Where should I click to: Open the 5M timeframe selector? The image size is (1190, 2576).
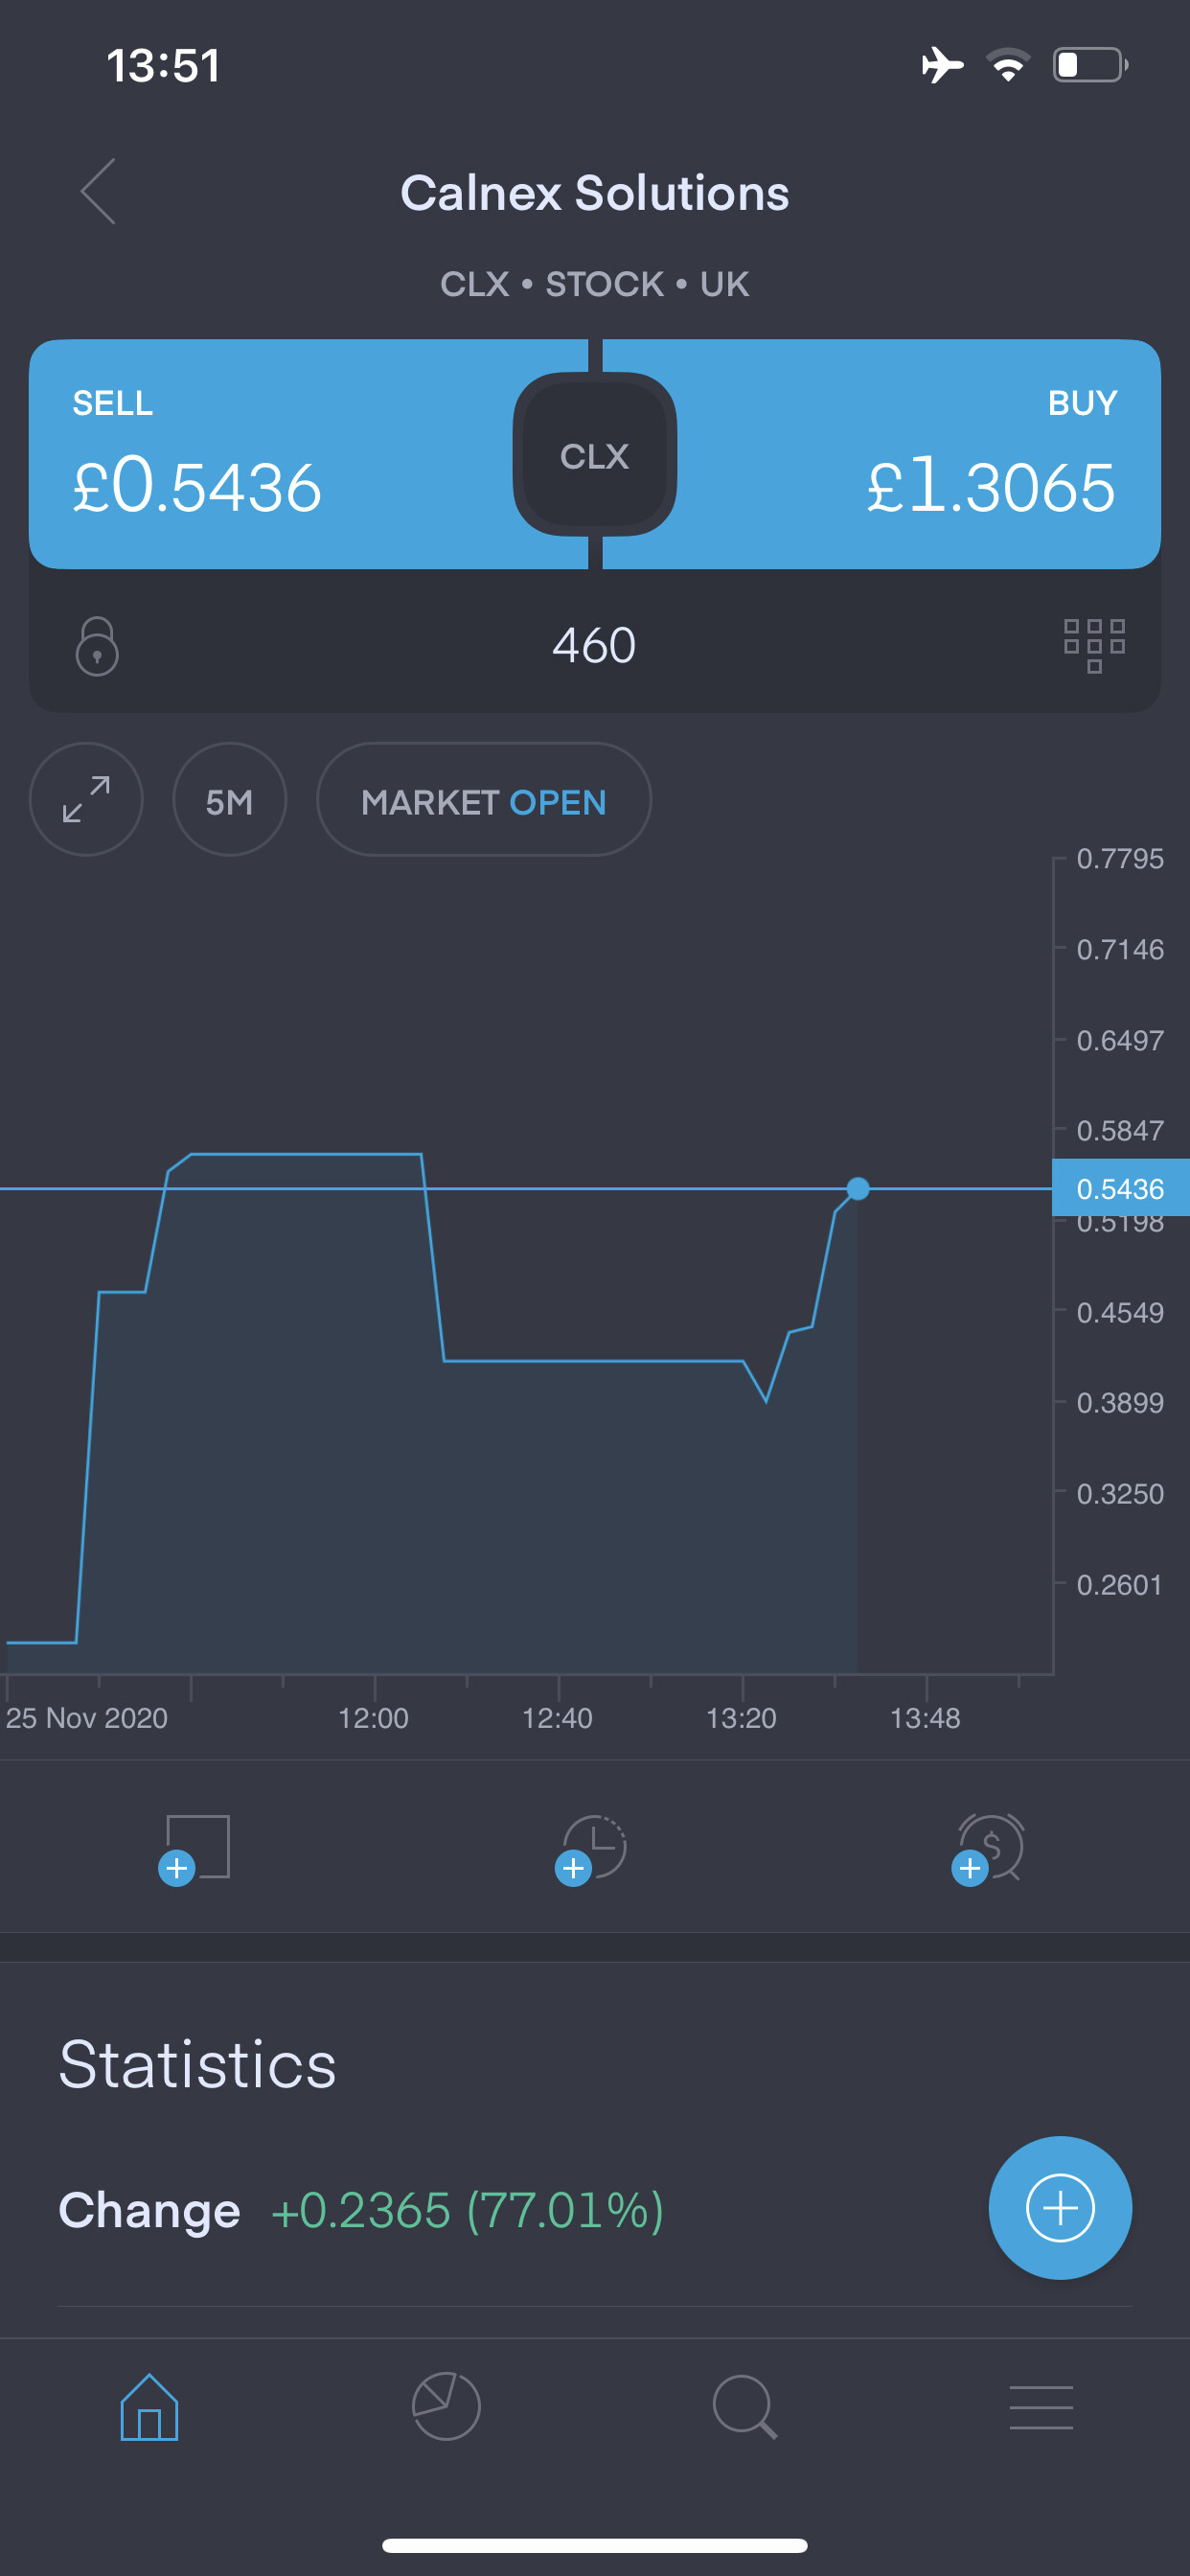coord(229,800)
